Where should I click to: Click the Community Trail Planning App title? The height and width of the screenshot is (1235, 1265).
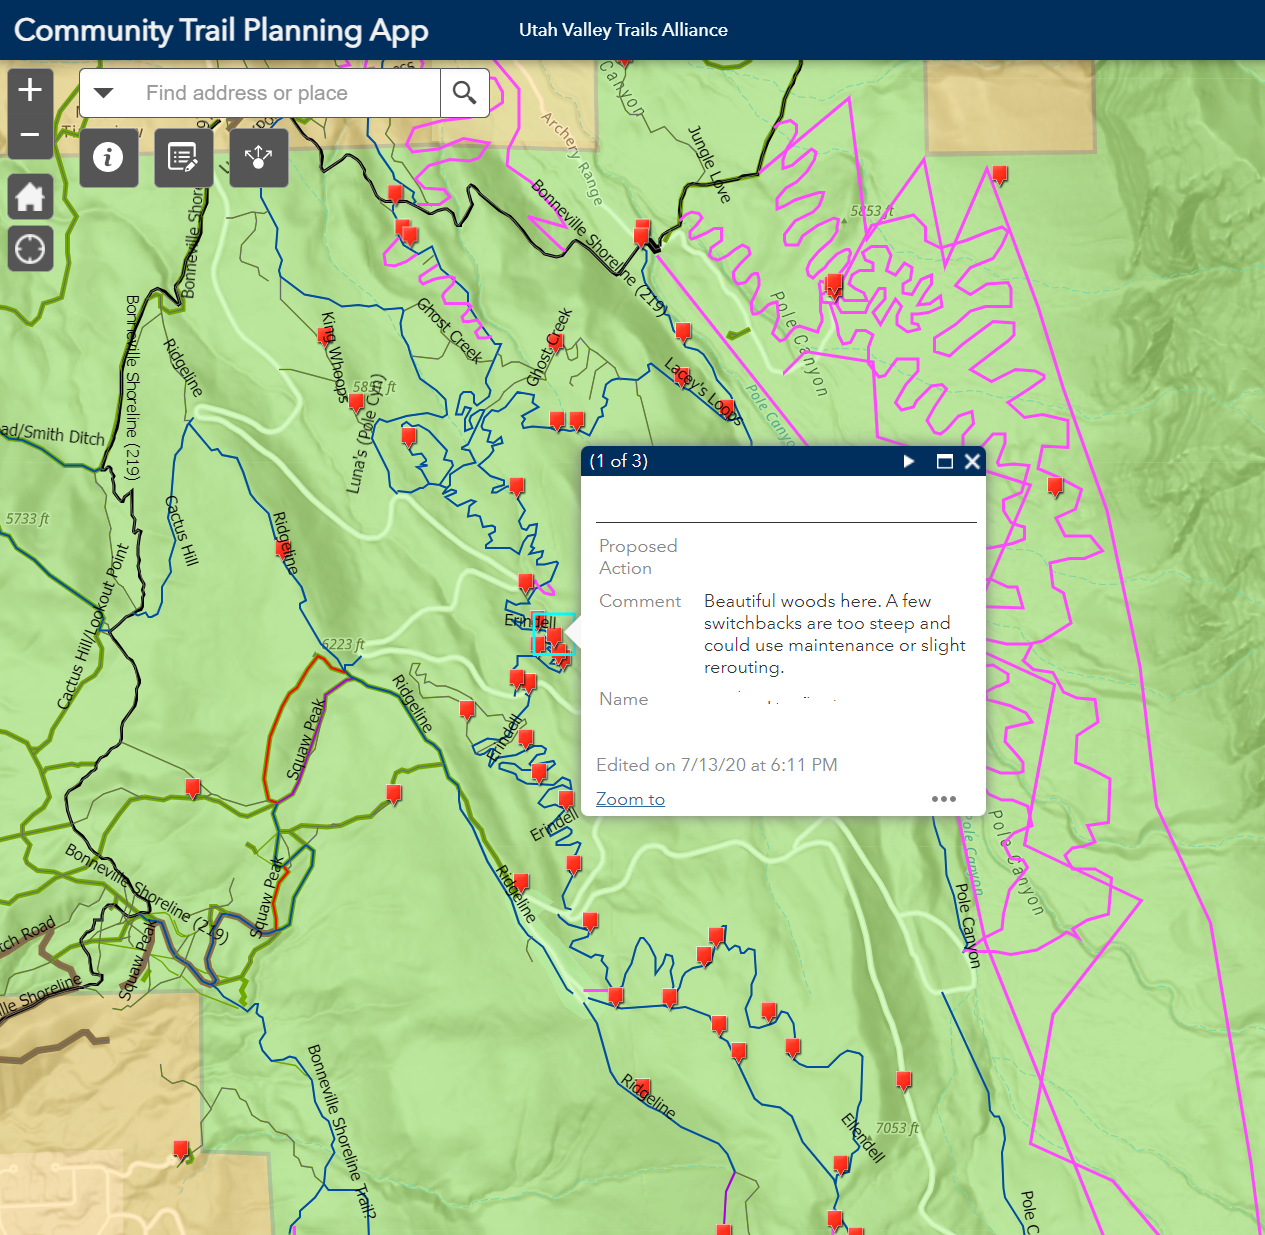pyautogui.click(x=221, y=30)
